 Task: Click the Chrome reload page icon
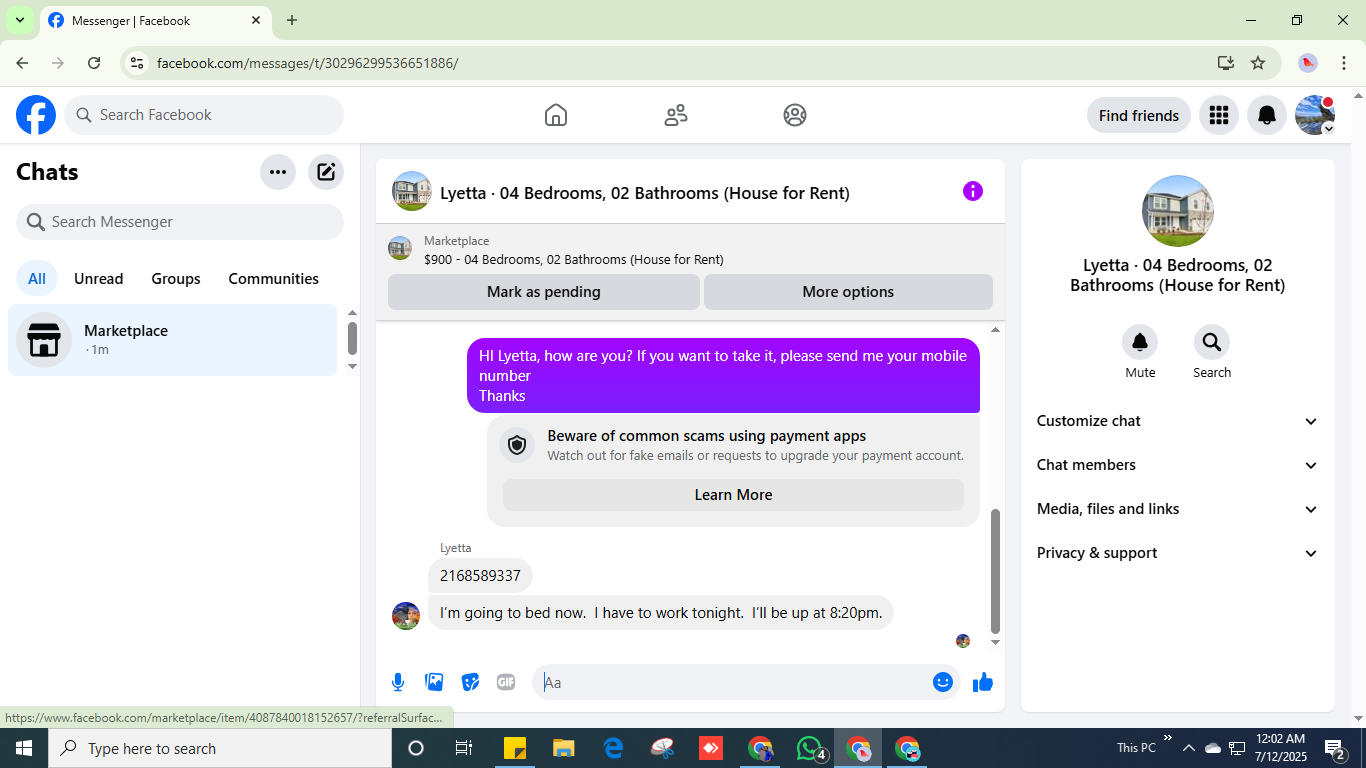pos(94,63)
